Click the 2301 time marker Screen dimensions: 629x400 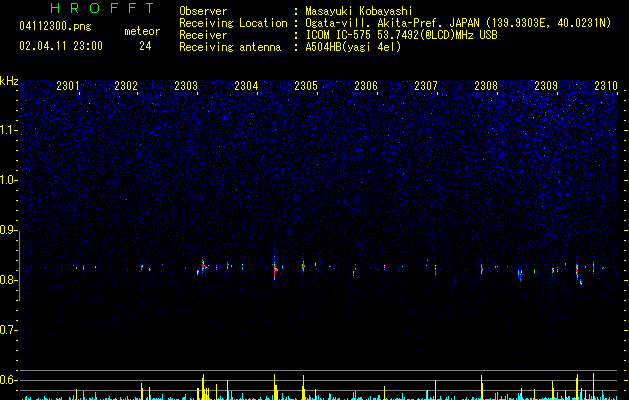[x=68, y=85]
